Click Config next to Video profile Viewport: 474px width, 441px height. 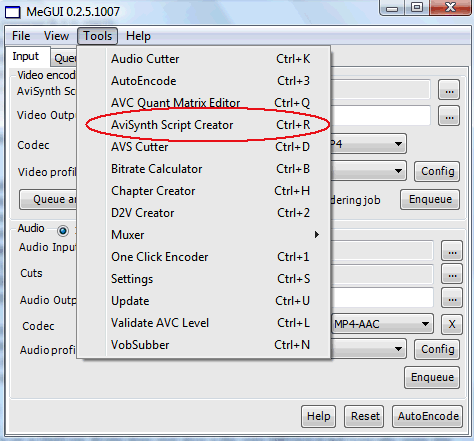437,171
